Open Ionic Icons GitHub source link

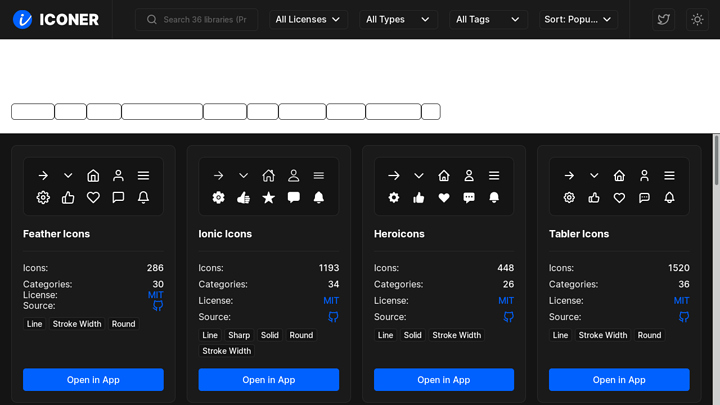click(333, 317)
